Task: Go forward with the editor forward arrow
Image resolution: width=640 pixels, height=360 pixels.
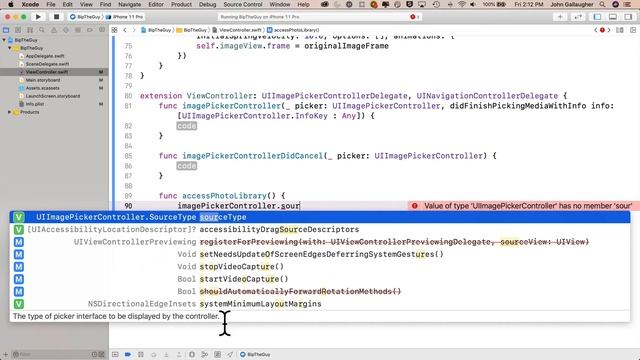Action: pyautogui.click(x=133, y=30)
